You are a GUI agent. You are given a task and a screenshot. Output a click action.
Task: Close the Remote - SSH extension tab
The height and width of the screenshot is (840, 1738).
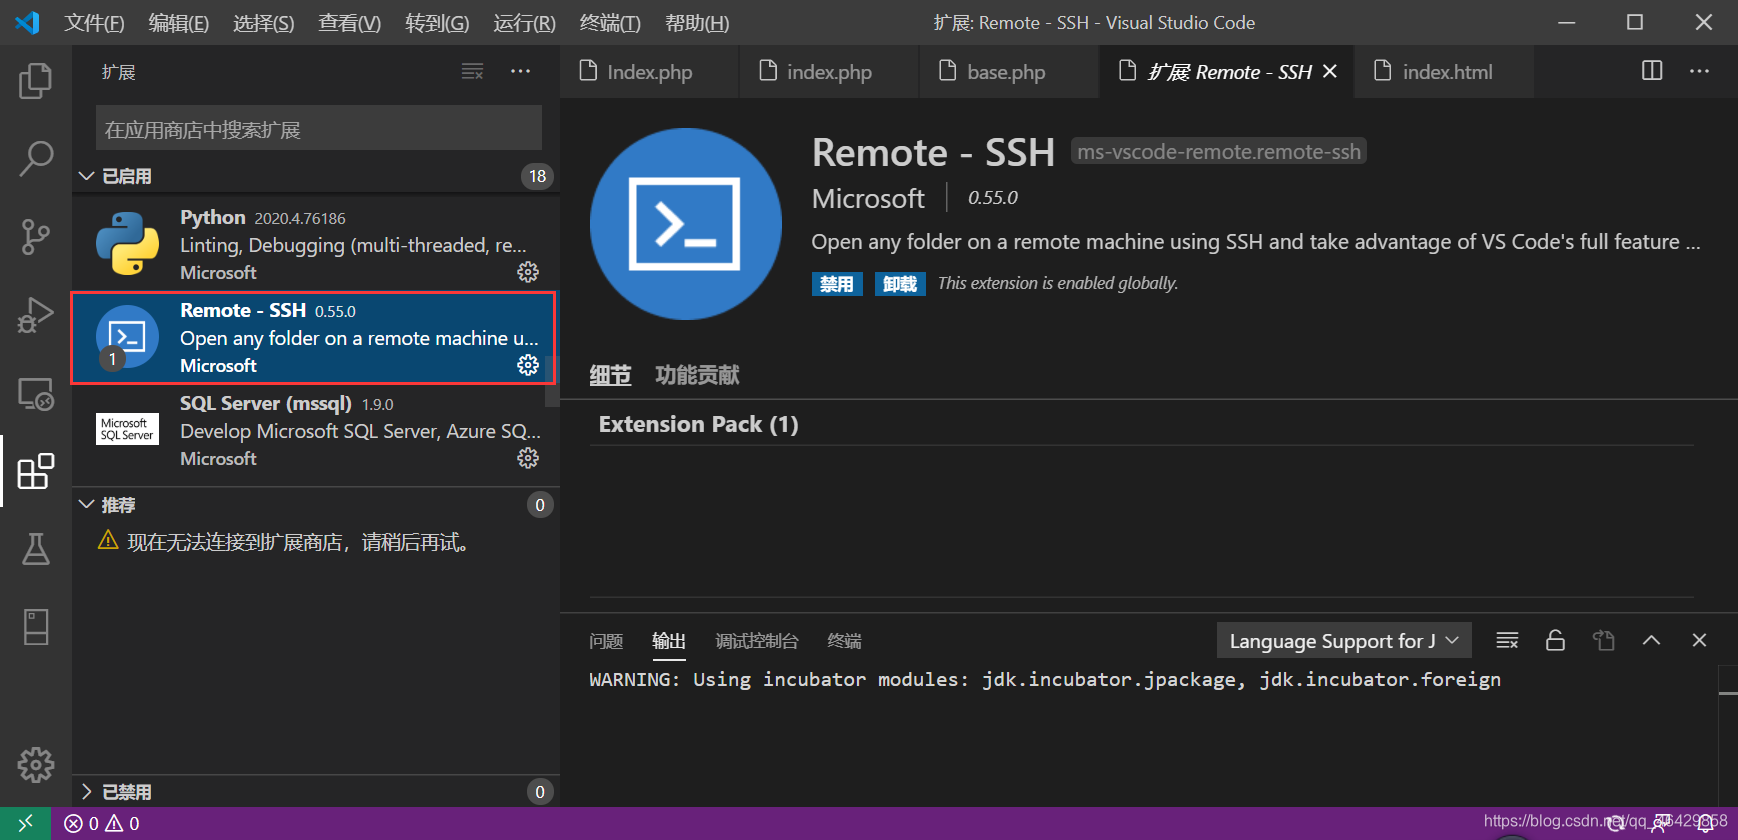point(1330,71)
